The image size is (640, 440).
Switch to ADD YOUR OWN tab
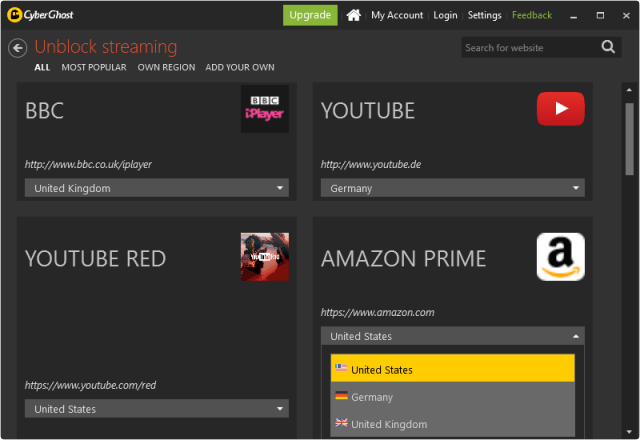point(240,67)
